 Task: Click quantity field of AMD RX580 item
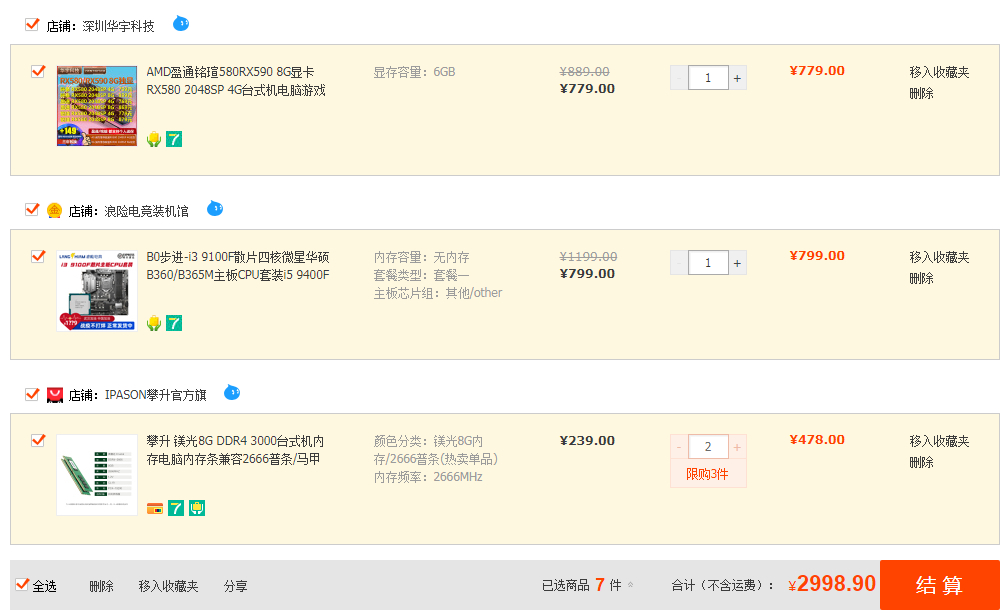(708, 78)
